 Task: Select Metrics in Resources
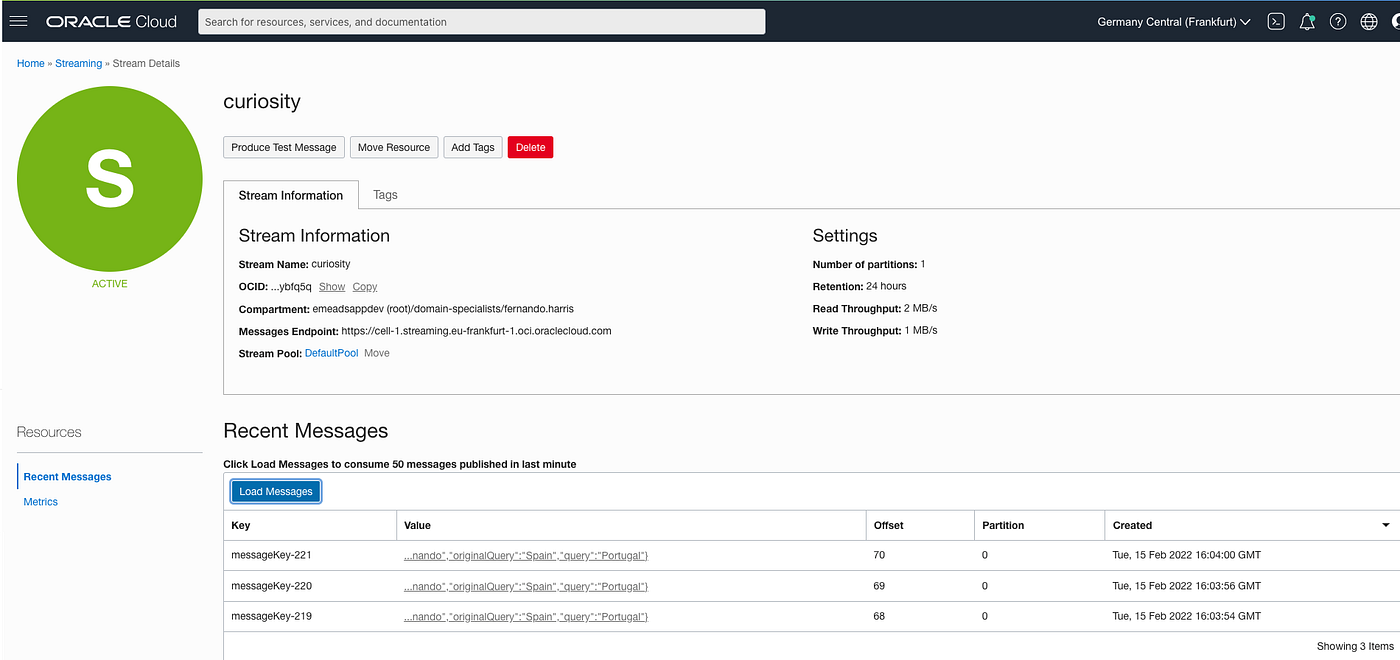[41, 502]
